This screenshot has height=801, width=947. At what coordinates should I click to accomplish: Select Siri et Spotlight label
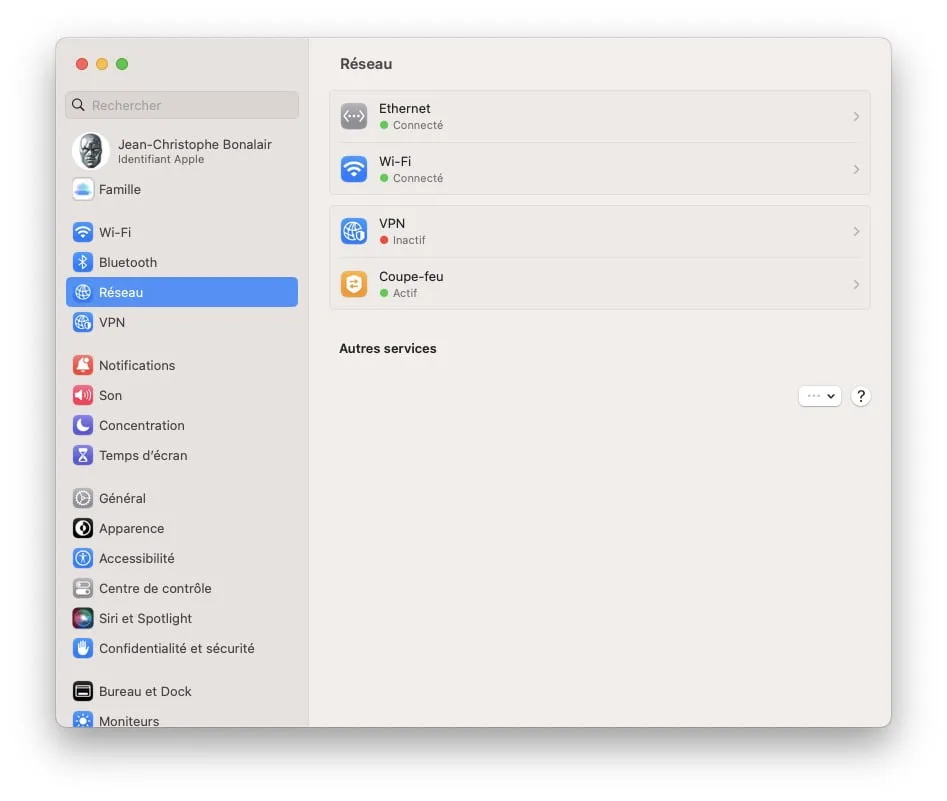click(x=145, y=619)
